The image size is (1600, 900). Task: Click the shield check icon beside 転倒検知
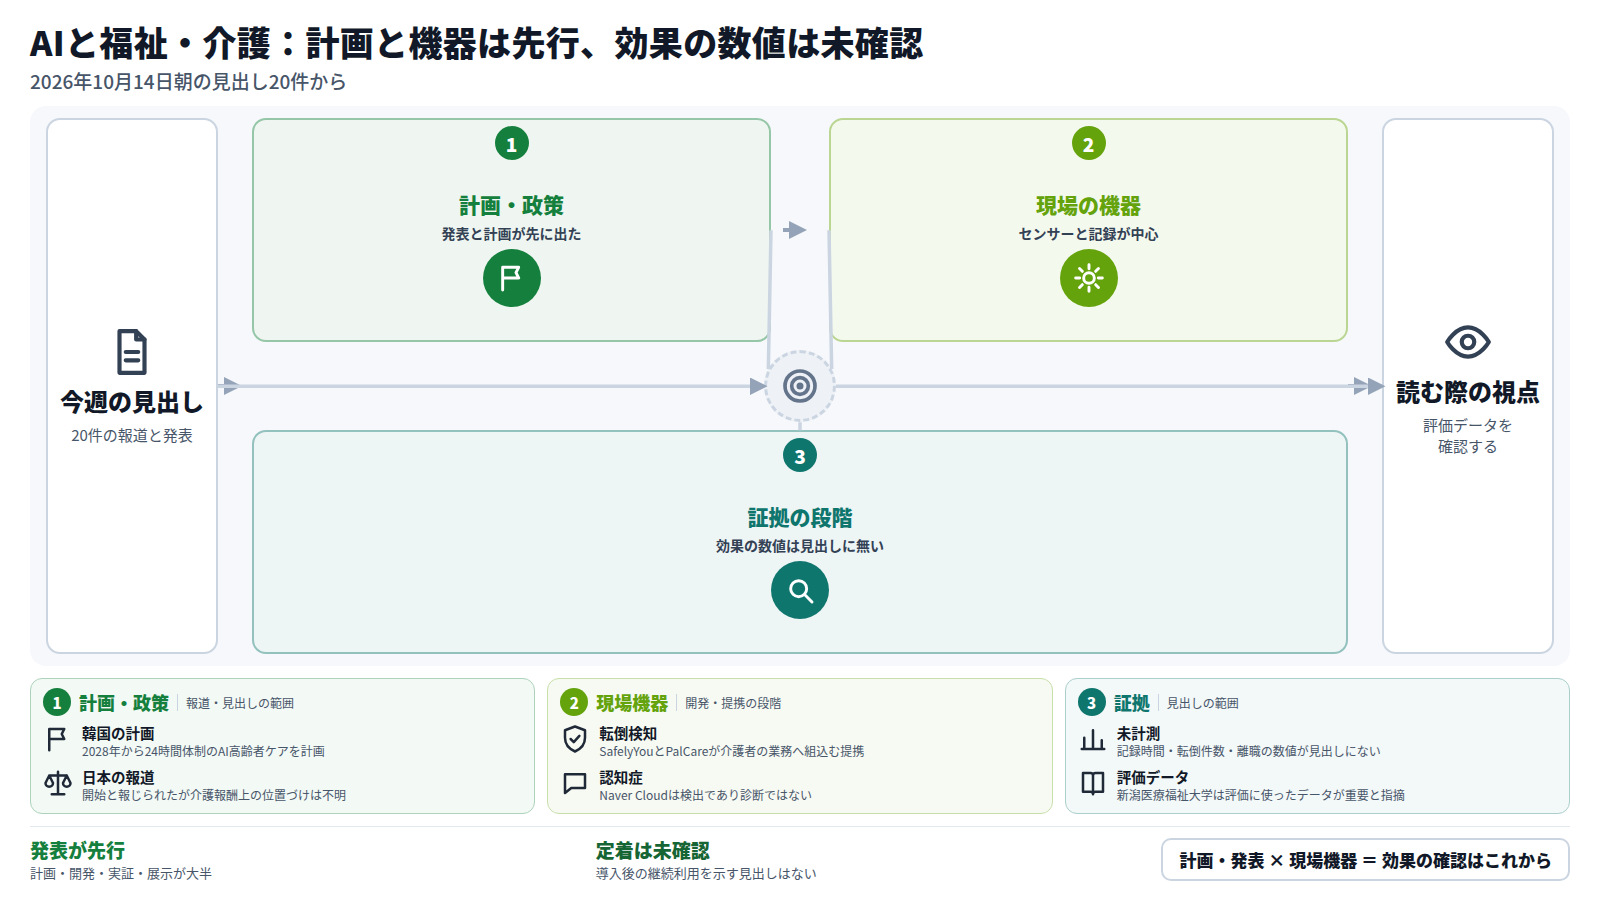click(x=575, y=740)
